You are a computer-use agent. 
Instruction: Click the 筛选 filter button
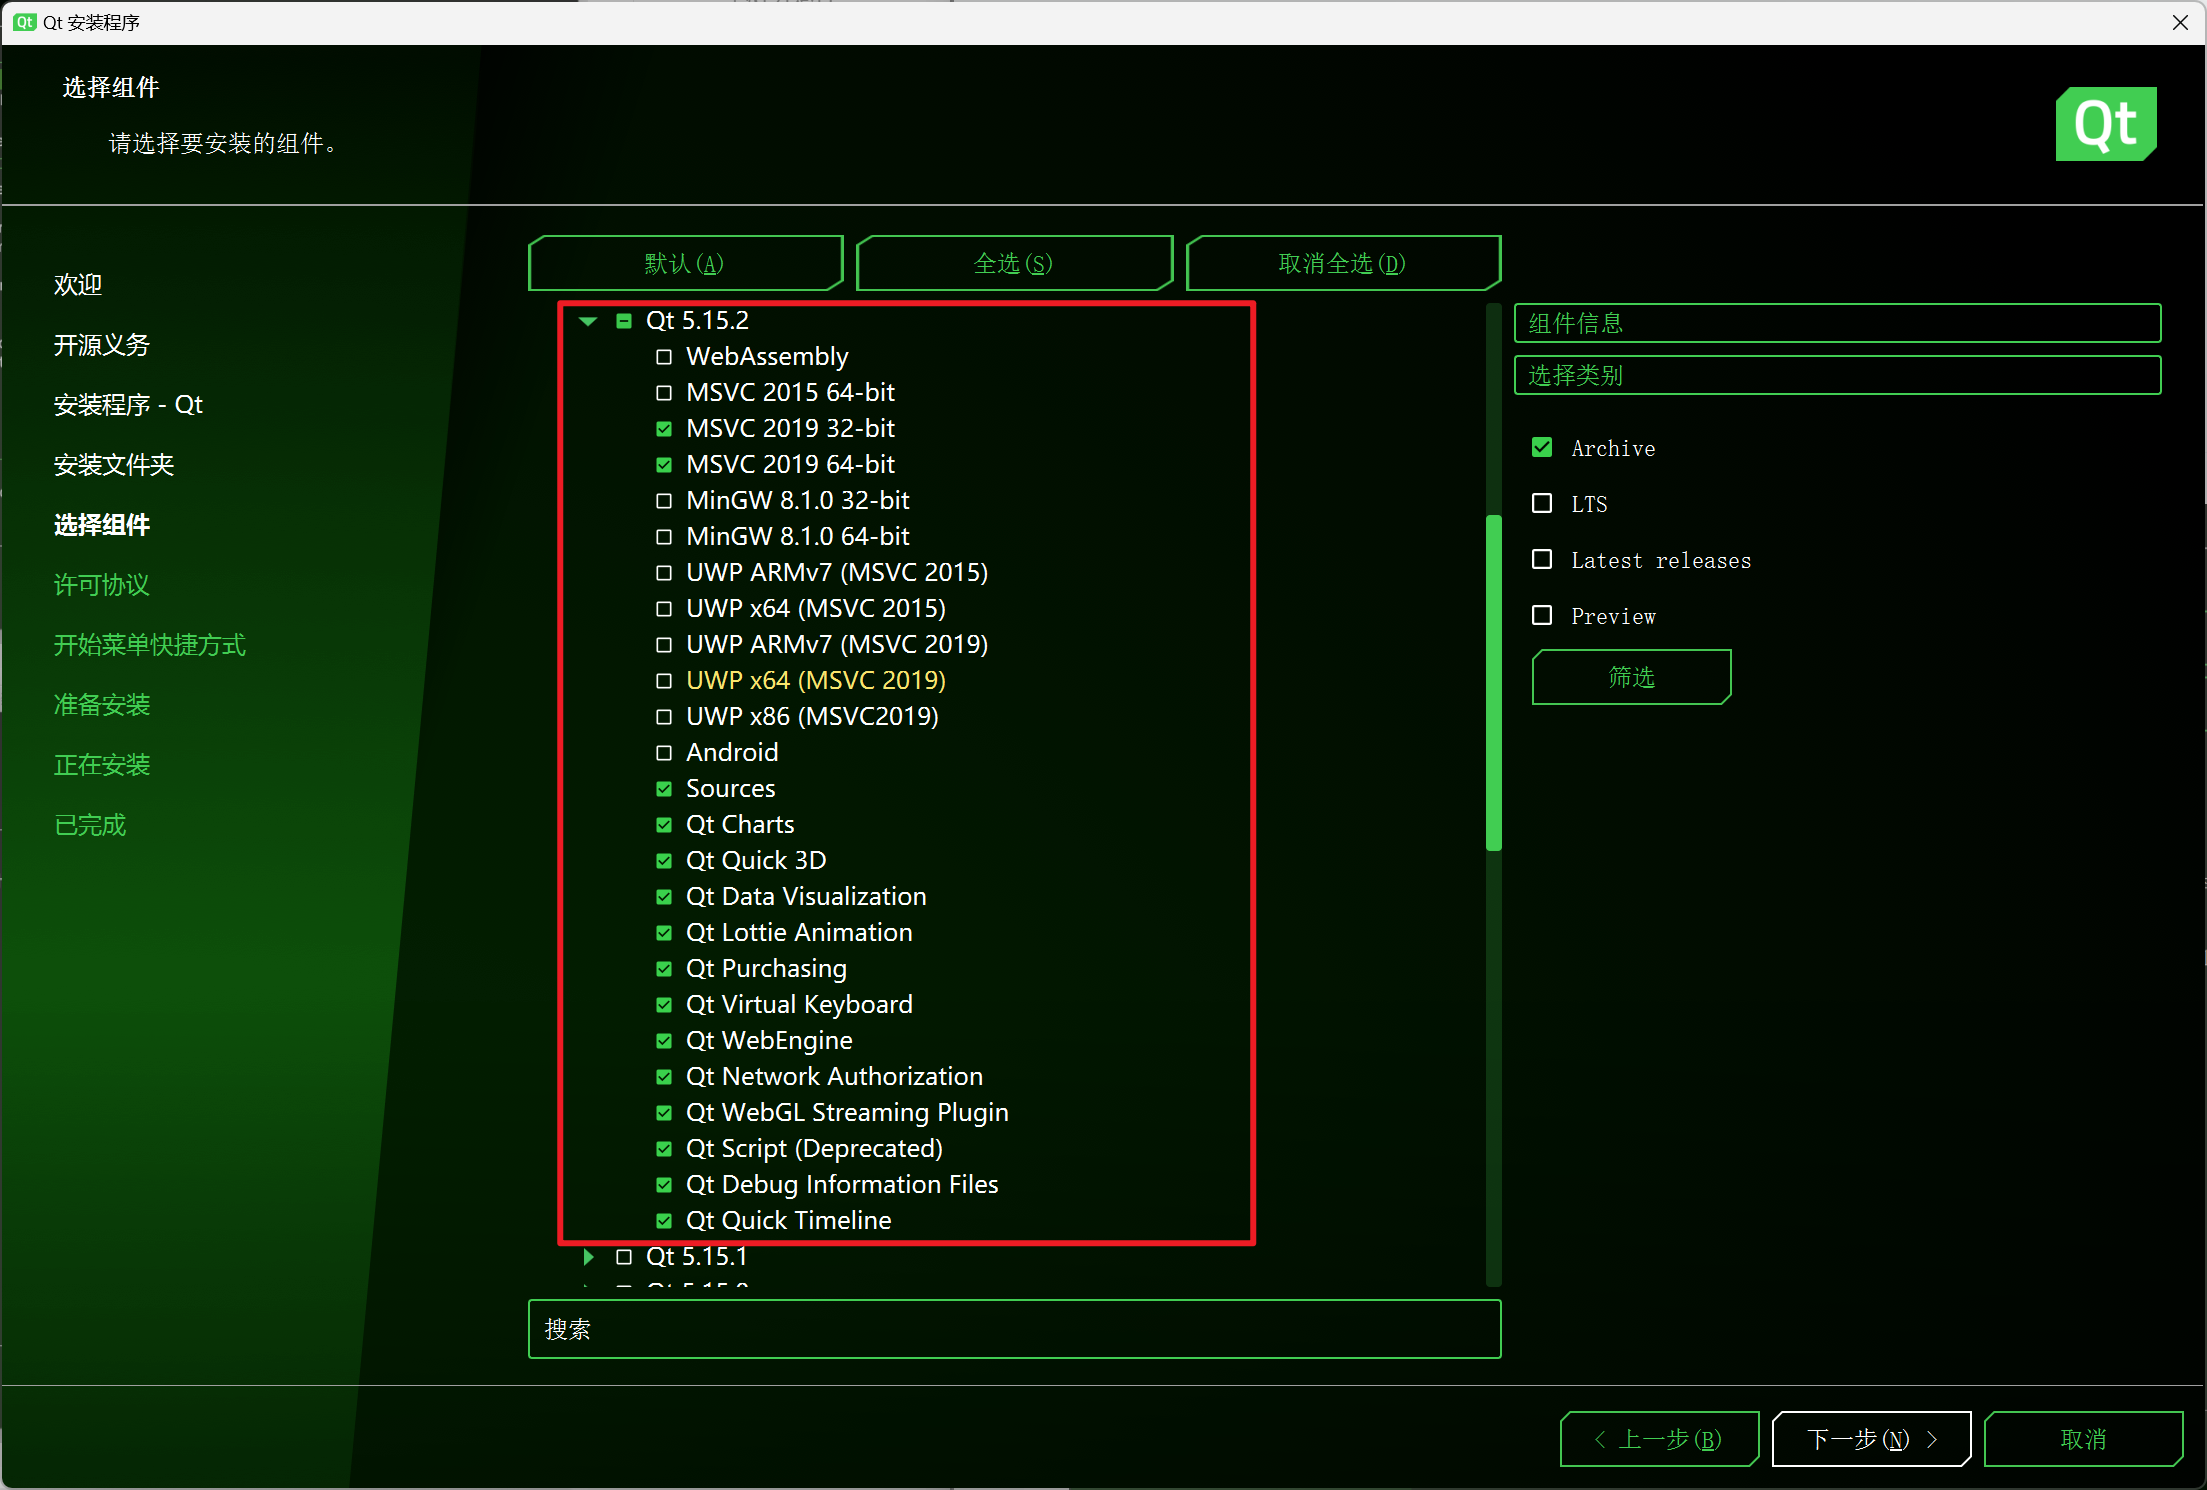coord(1631,677)
